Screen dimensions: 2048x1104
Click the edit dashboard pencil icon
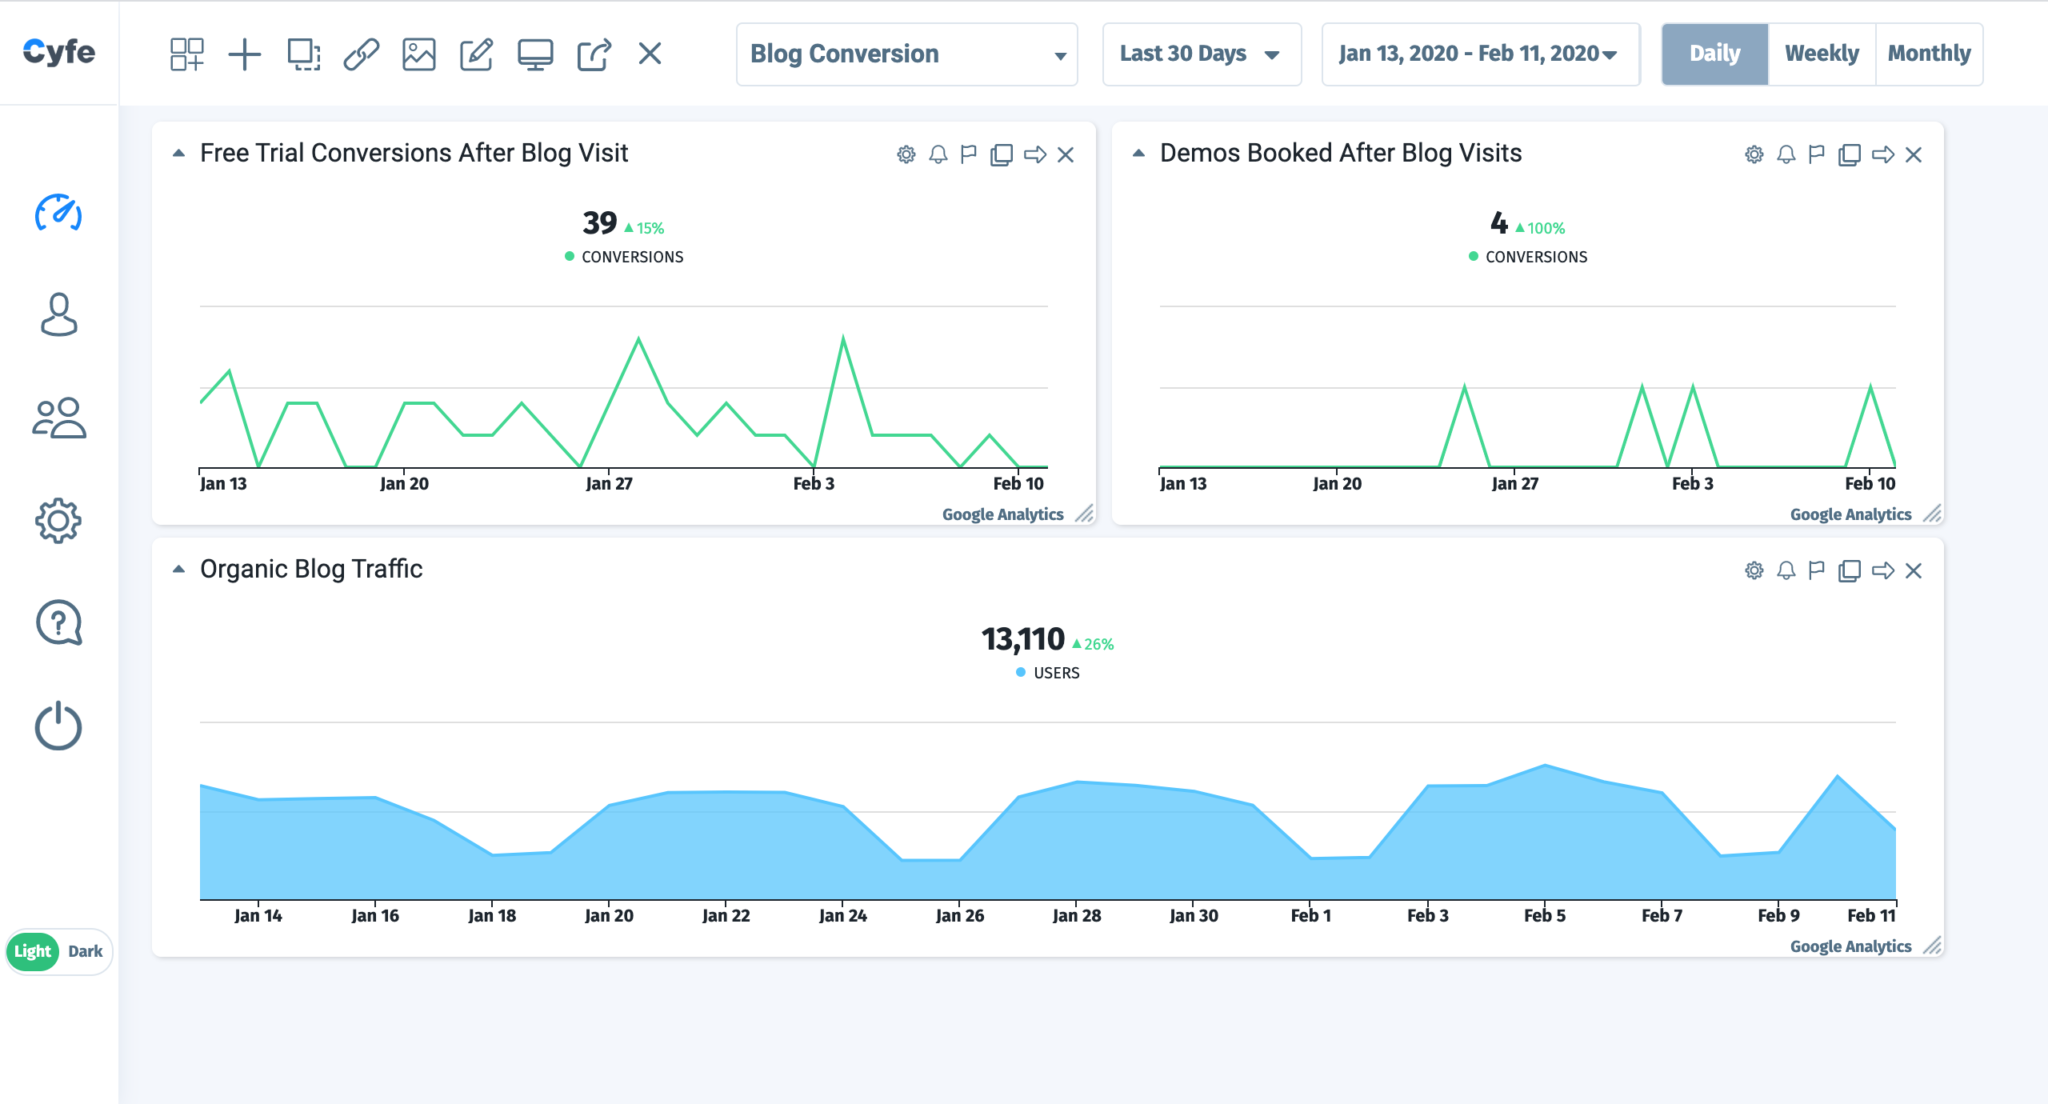point(477,55)
